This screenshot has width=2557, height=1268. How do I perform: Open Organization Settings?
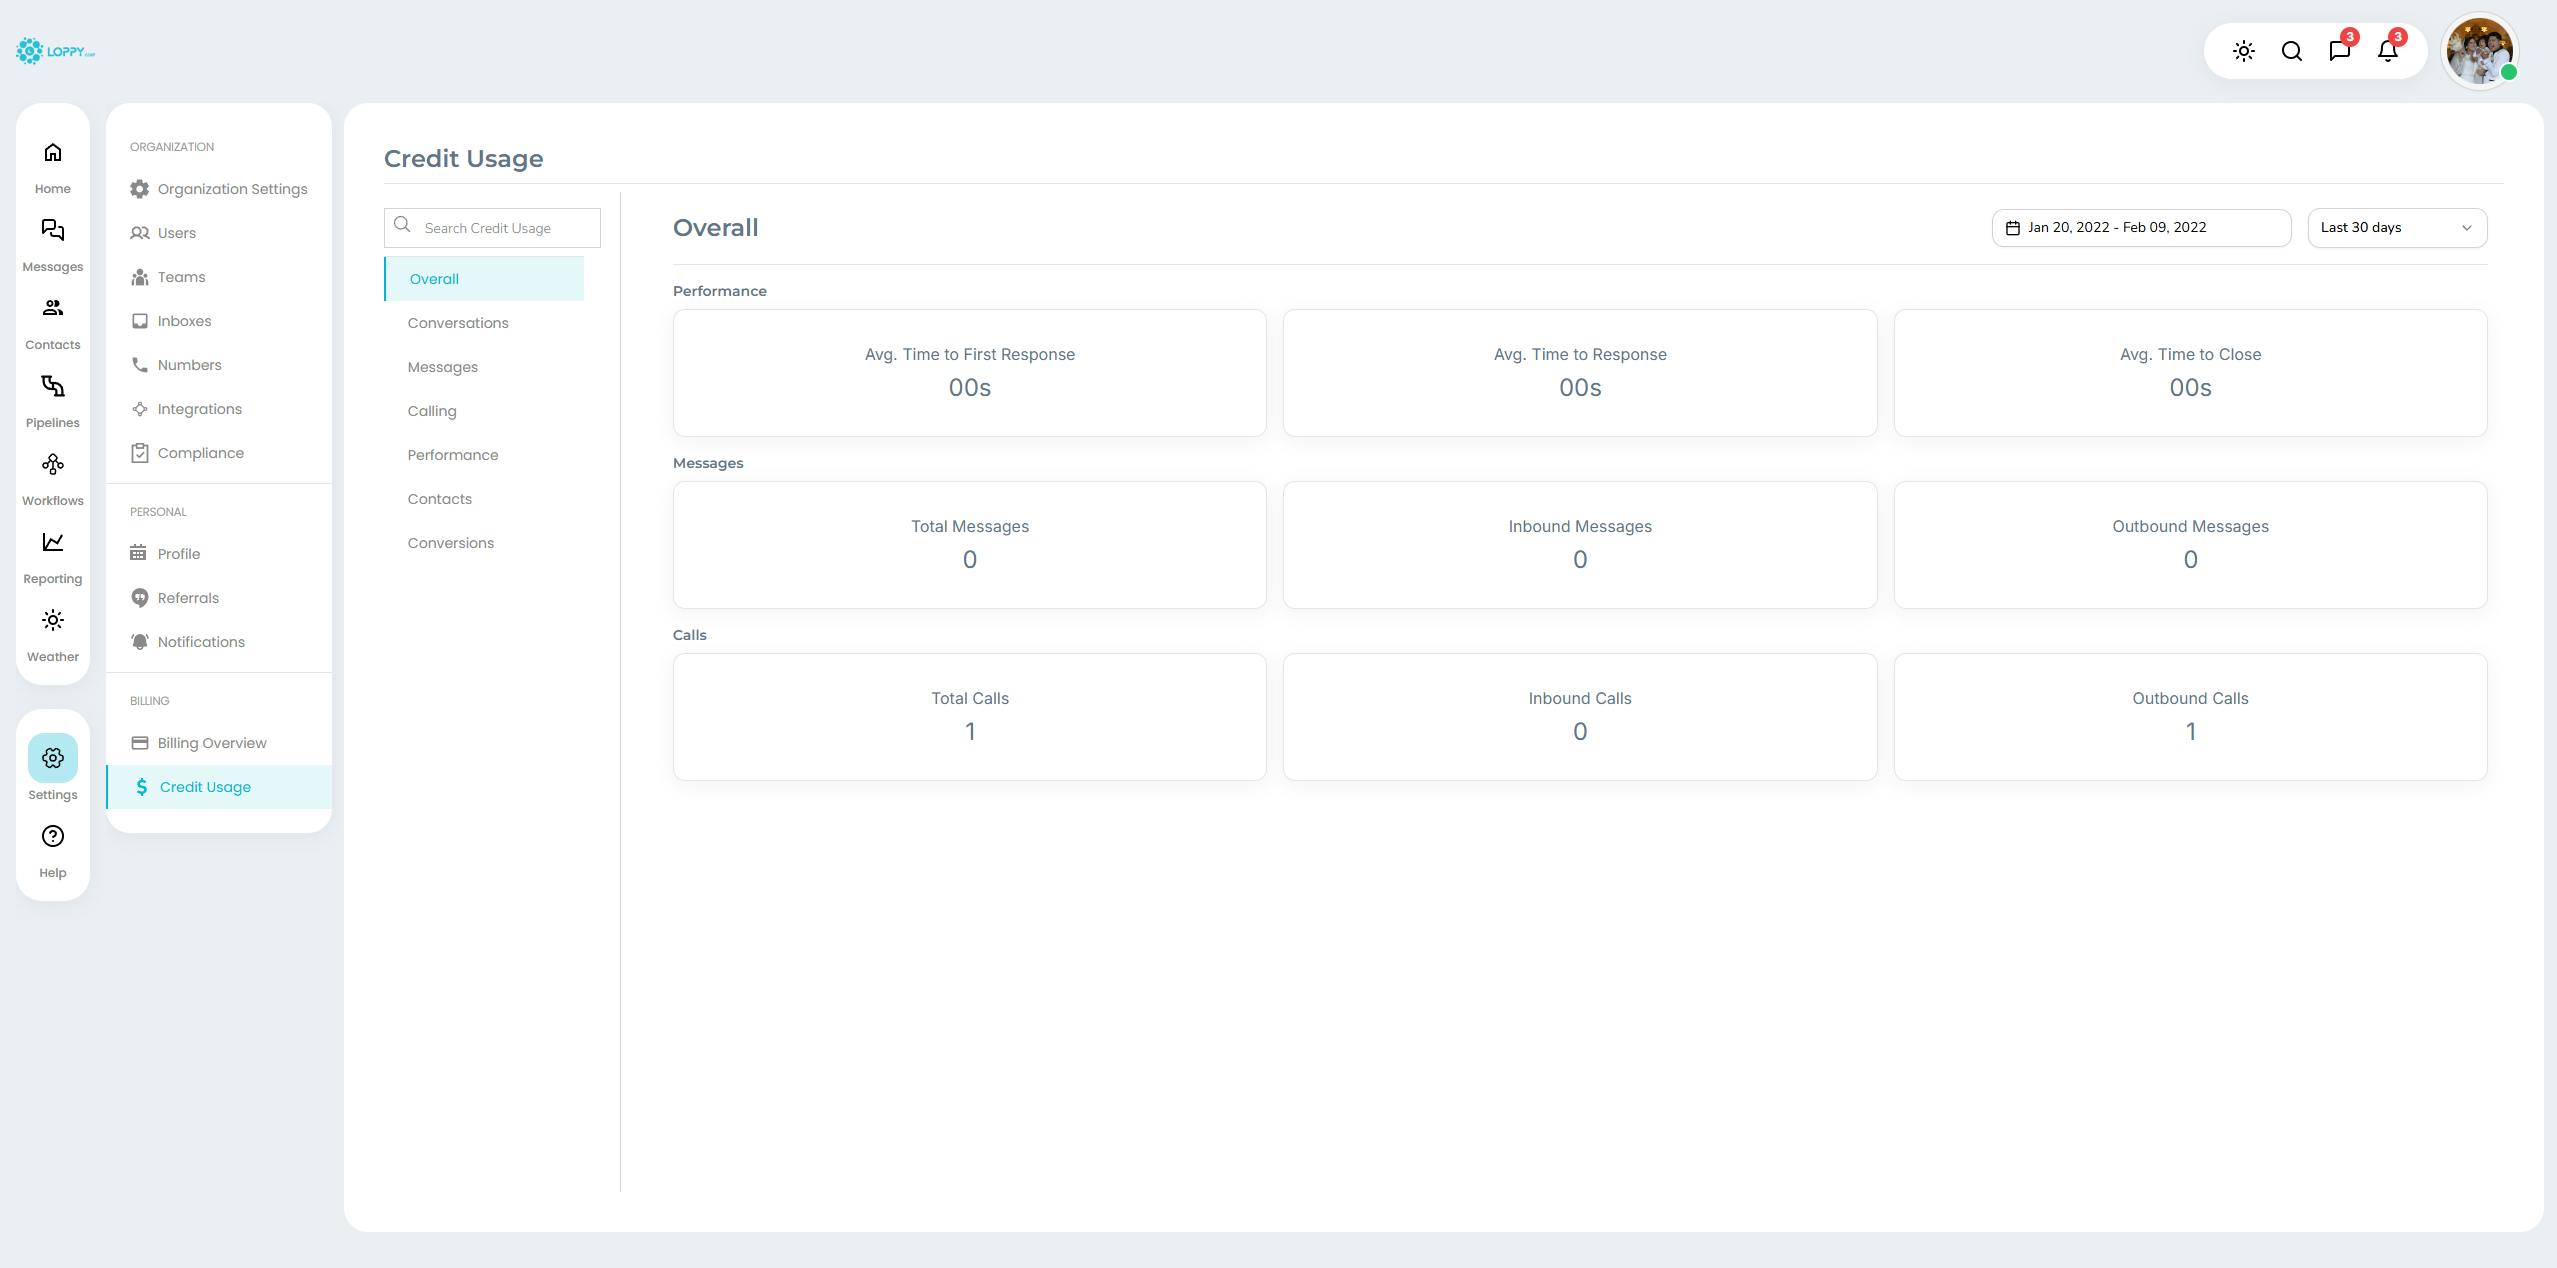tap(232, 189)
